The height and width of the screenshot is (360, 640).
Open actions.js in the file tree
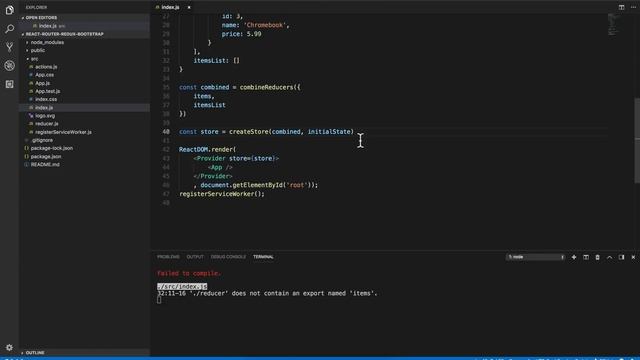tap(46, 67)
